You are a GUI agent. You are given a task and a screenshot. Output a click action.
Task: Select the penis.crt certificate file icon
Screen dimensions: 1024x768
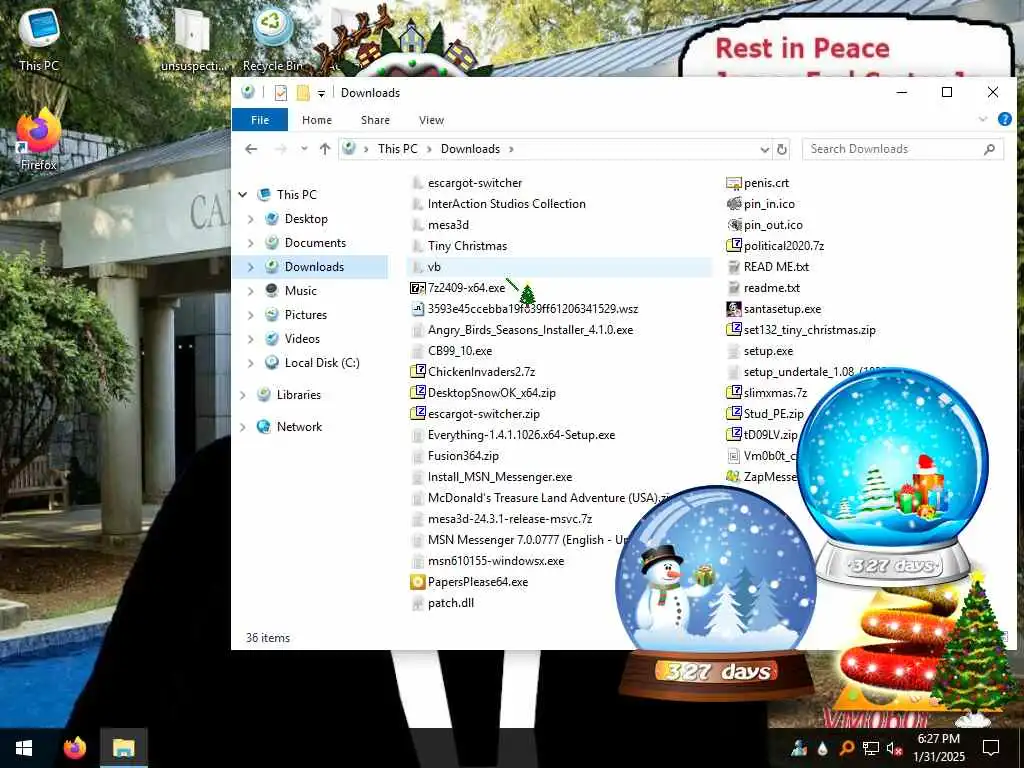(x=734, y=184)
